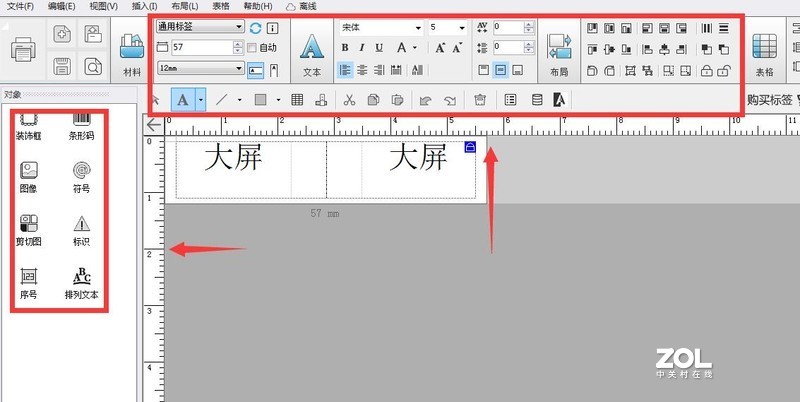Screen dimensions: 800x402
Task: Select the pointer arrow tool
Action: (x=157, y=100)
